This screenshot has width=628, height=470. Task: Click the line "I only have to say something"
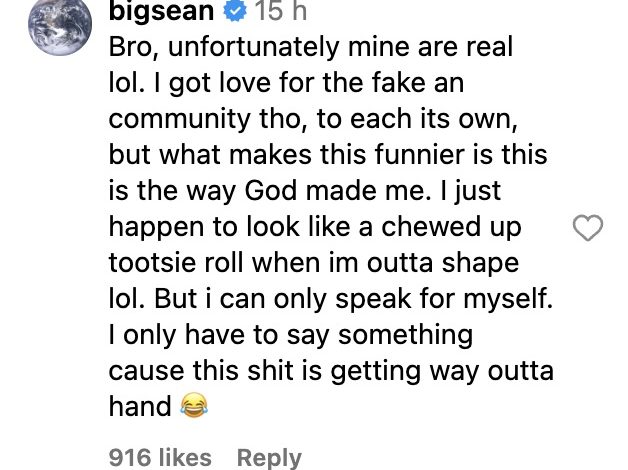pyautogui.click(x=290, y=334)
